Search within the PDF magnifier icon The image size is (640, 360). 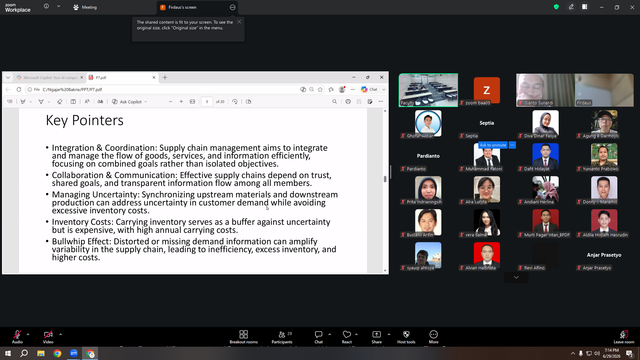(334, 102)
